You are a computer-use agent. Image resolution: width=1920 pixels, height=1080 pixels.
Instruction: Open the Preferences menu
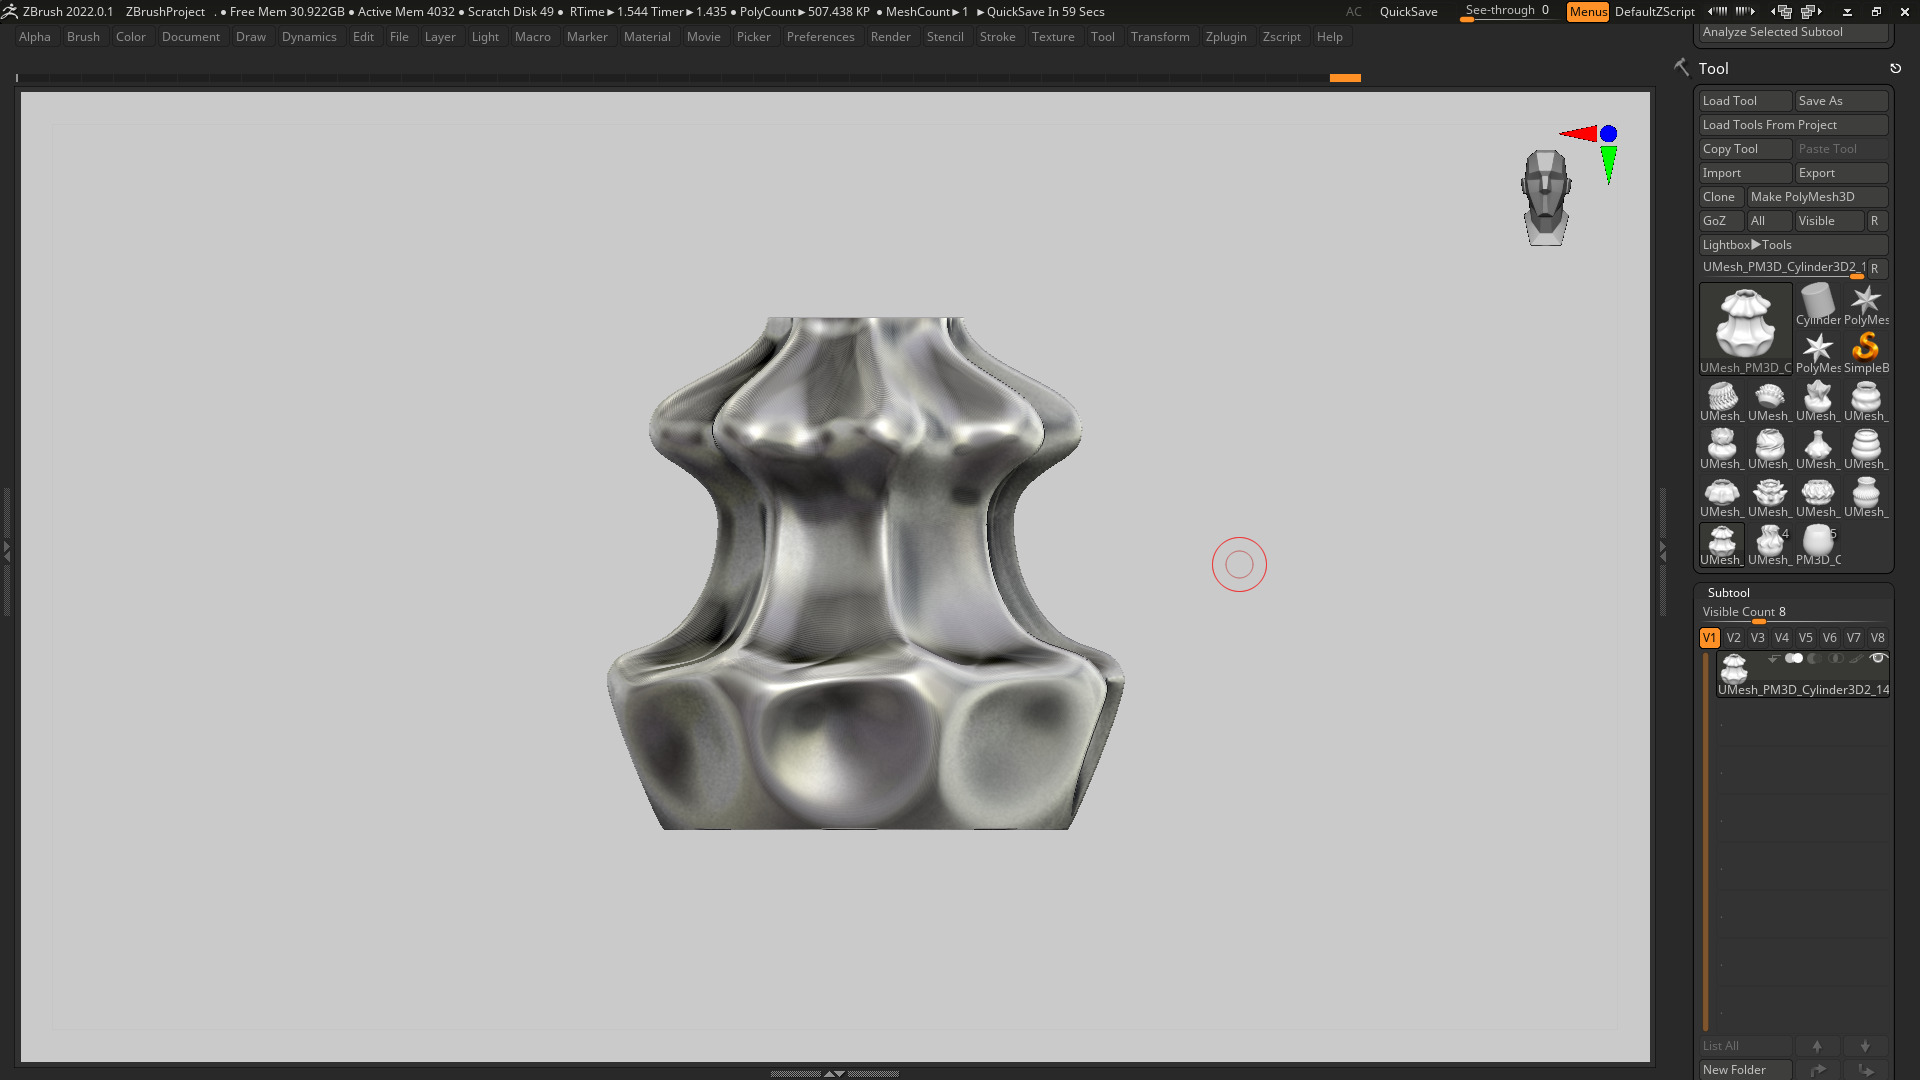point(820,37)
